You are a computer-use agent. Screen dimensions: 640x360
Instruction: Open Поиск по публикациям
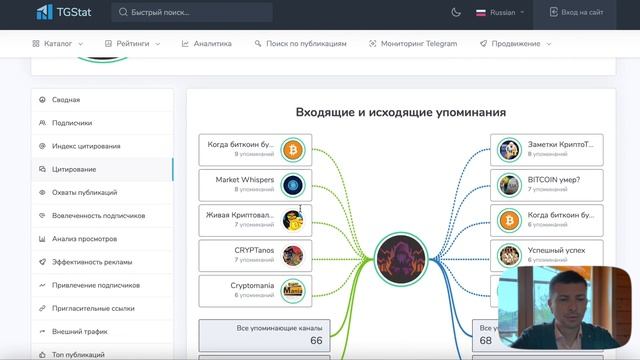tap(300, 44)
